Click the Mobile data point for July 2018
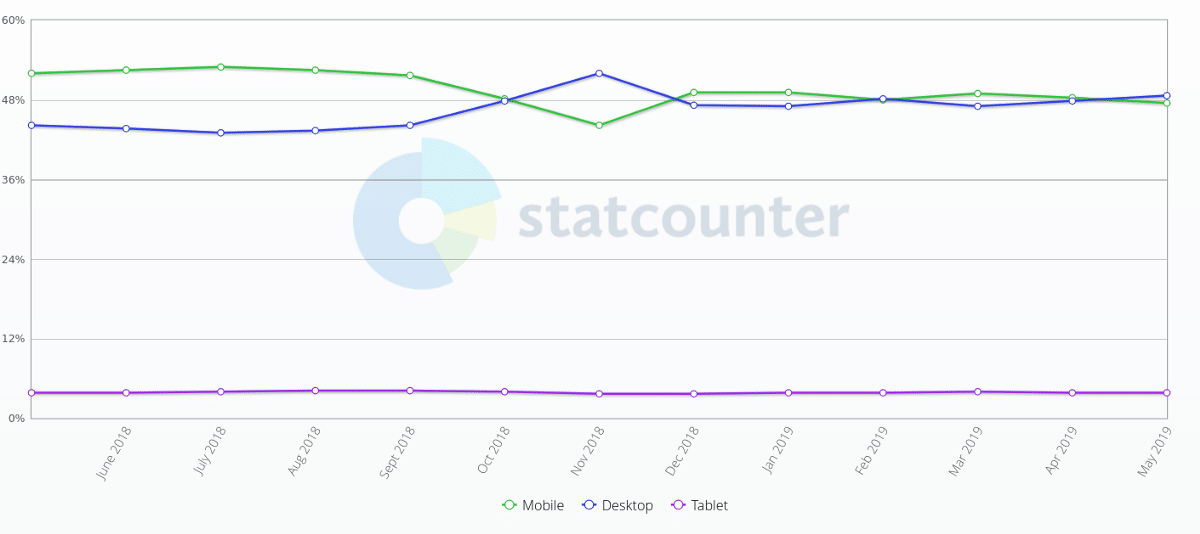The width and height of the screenshot is (1200, 534). 220,67
